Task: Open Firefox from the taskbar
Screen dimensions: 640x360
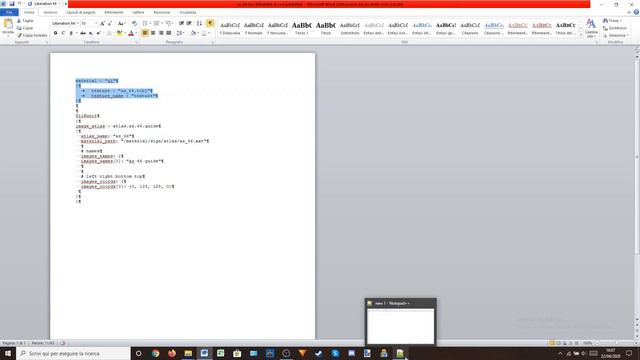Action: click(172, 353)
